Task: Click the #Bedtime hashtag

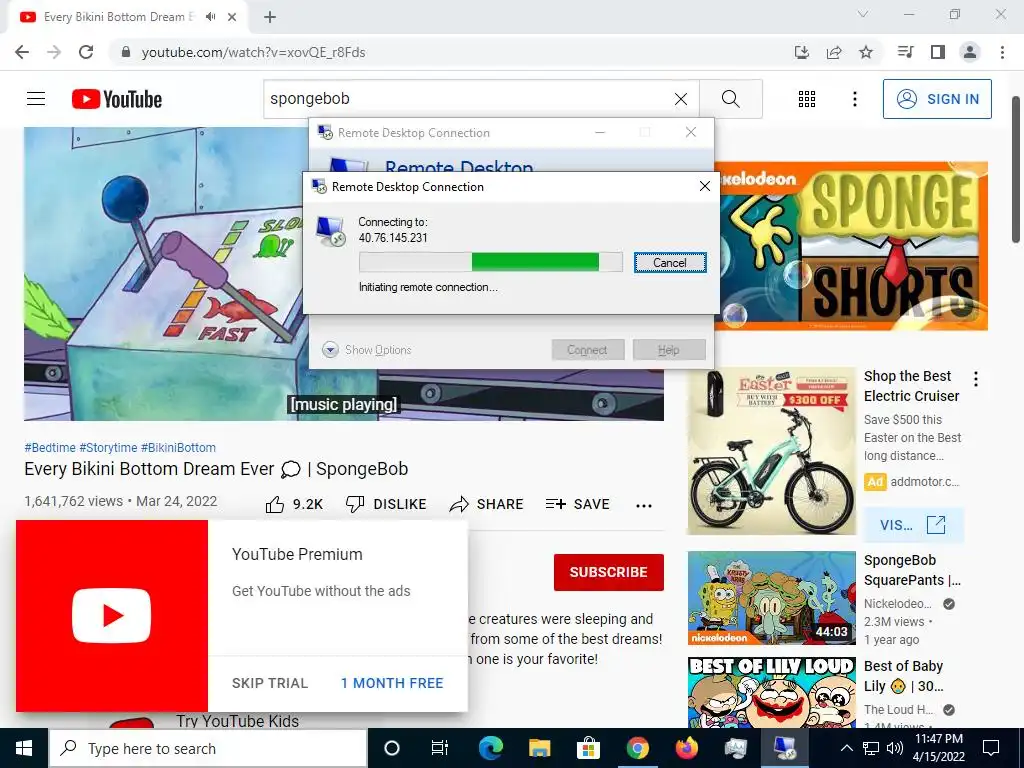Action: [x=50, y=447]
